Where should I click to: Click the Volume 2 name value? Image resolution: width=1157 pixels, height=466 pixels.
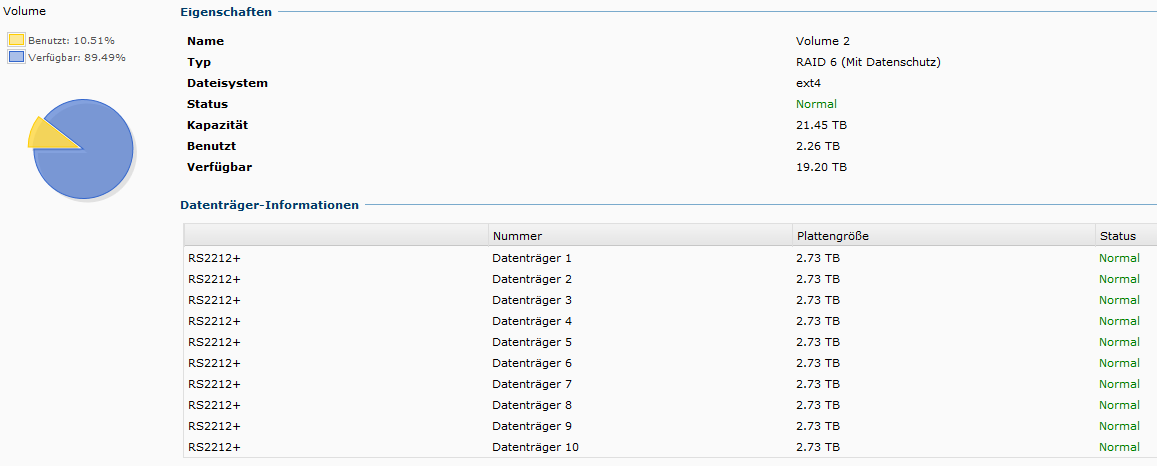pyautogui.click(x=822, y=41)
